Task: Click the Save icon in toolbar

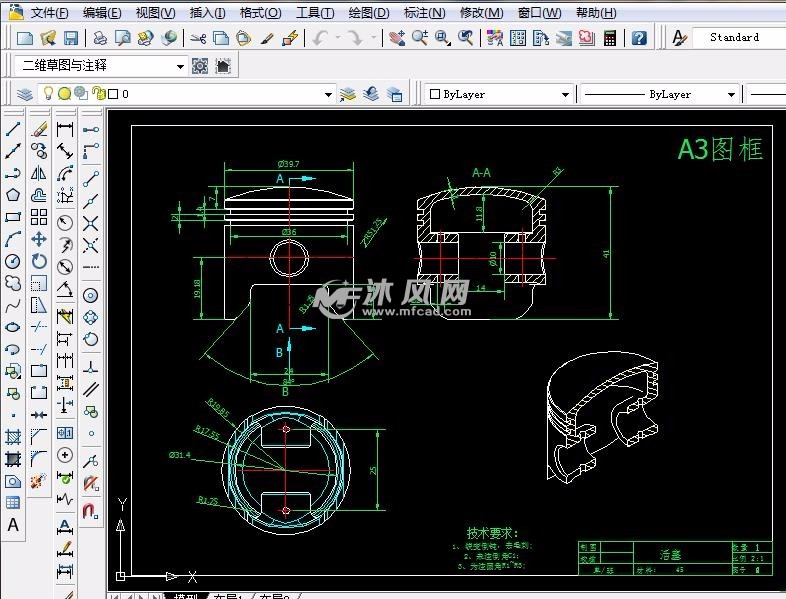Action: 71,38
